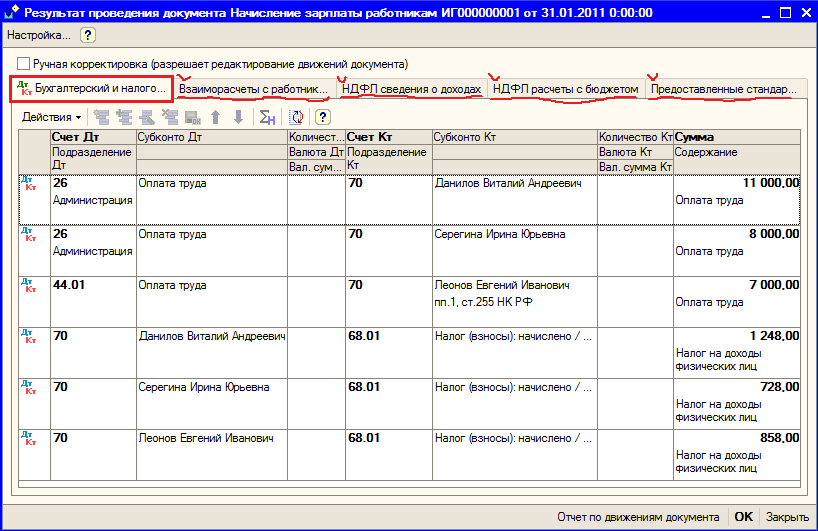
Task: Go to the Предоставленные стандартные tab
Action: click(723, 89)
